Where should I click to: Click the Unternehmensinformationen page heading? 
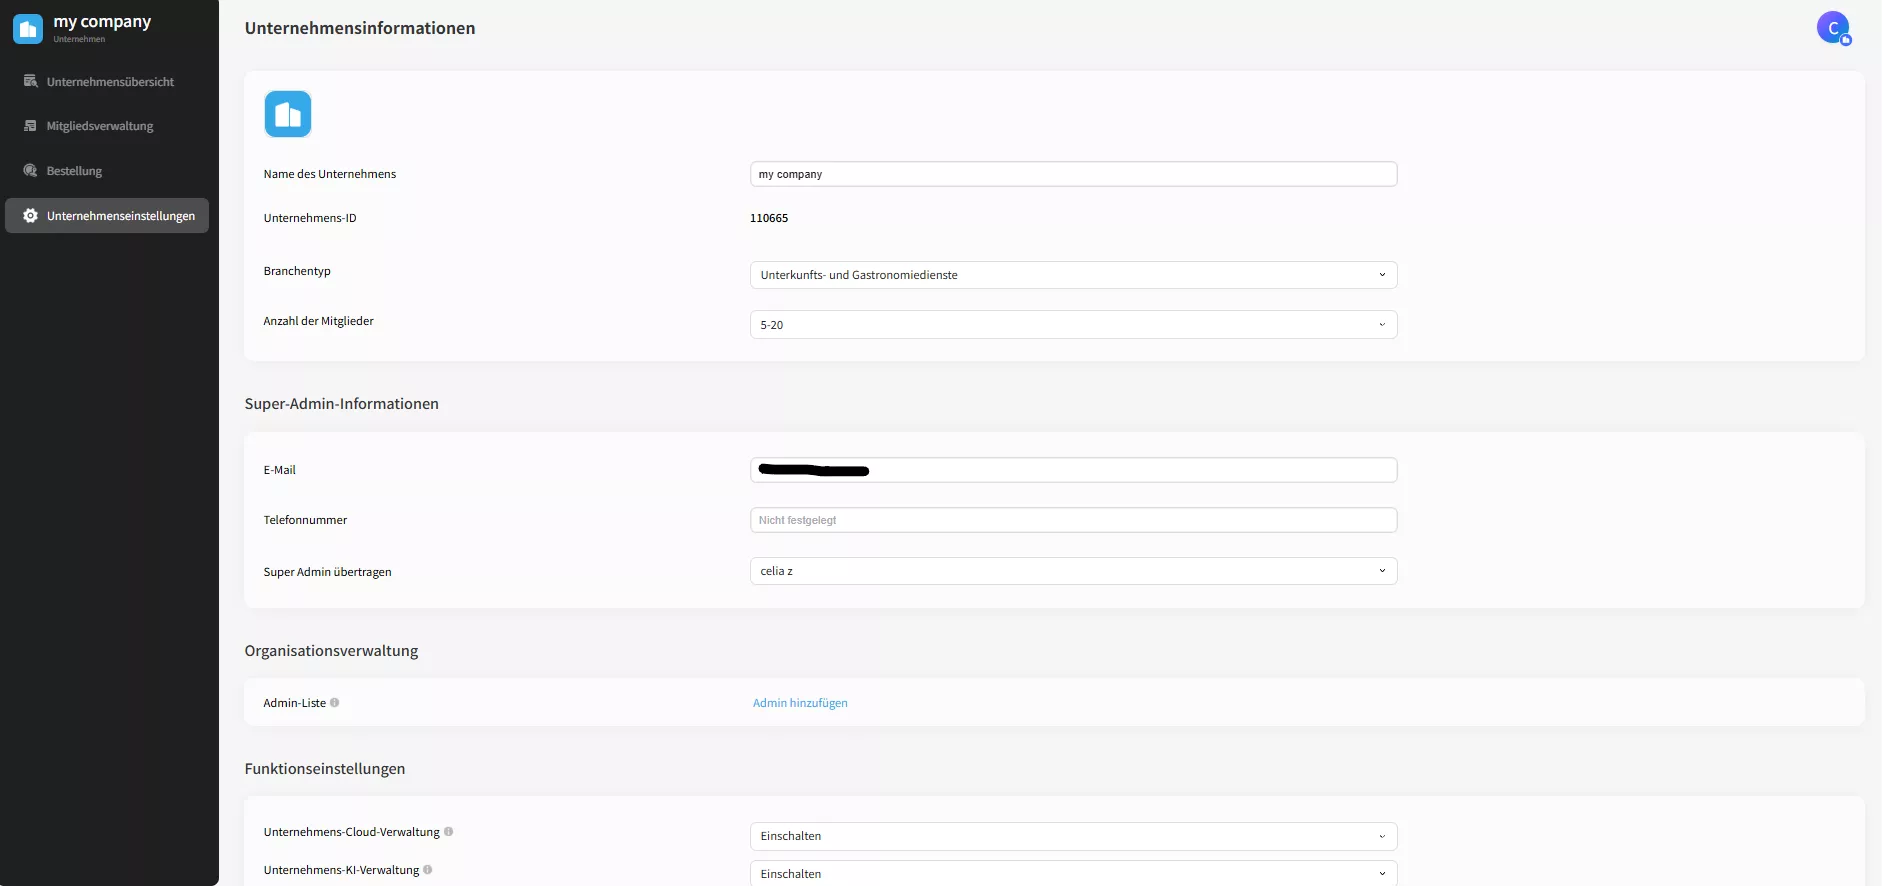pyautogui.click(x=360, y=28)
